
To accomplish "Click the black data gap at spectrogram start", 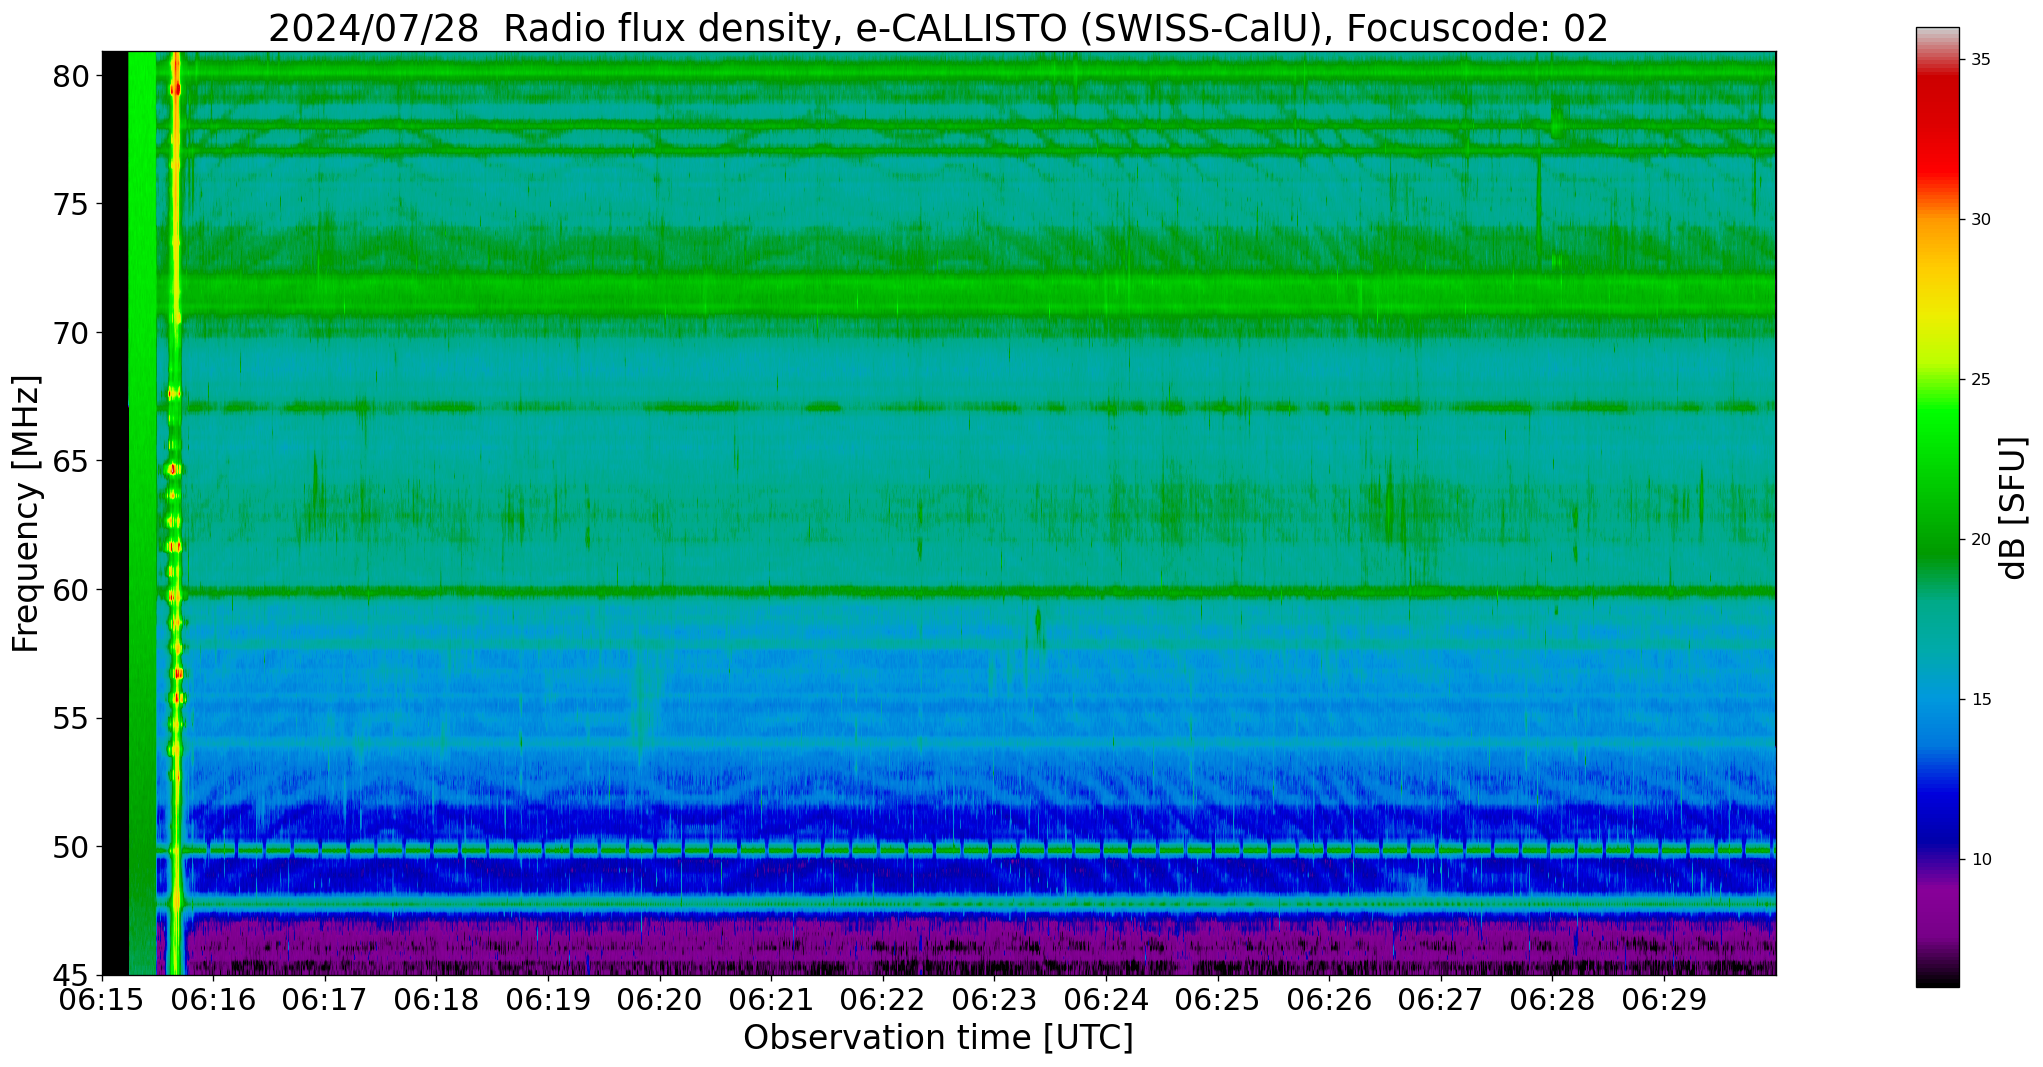I will [x=115, y=513].
